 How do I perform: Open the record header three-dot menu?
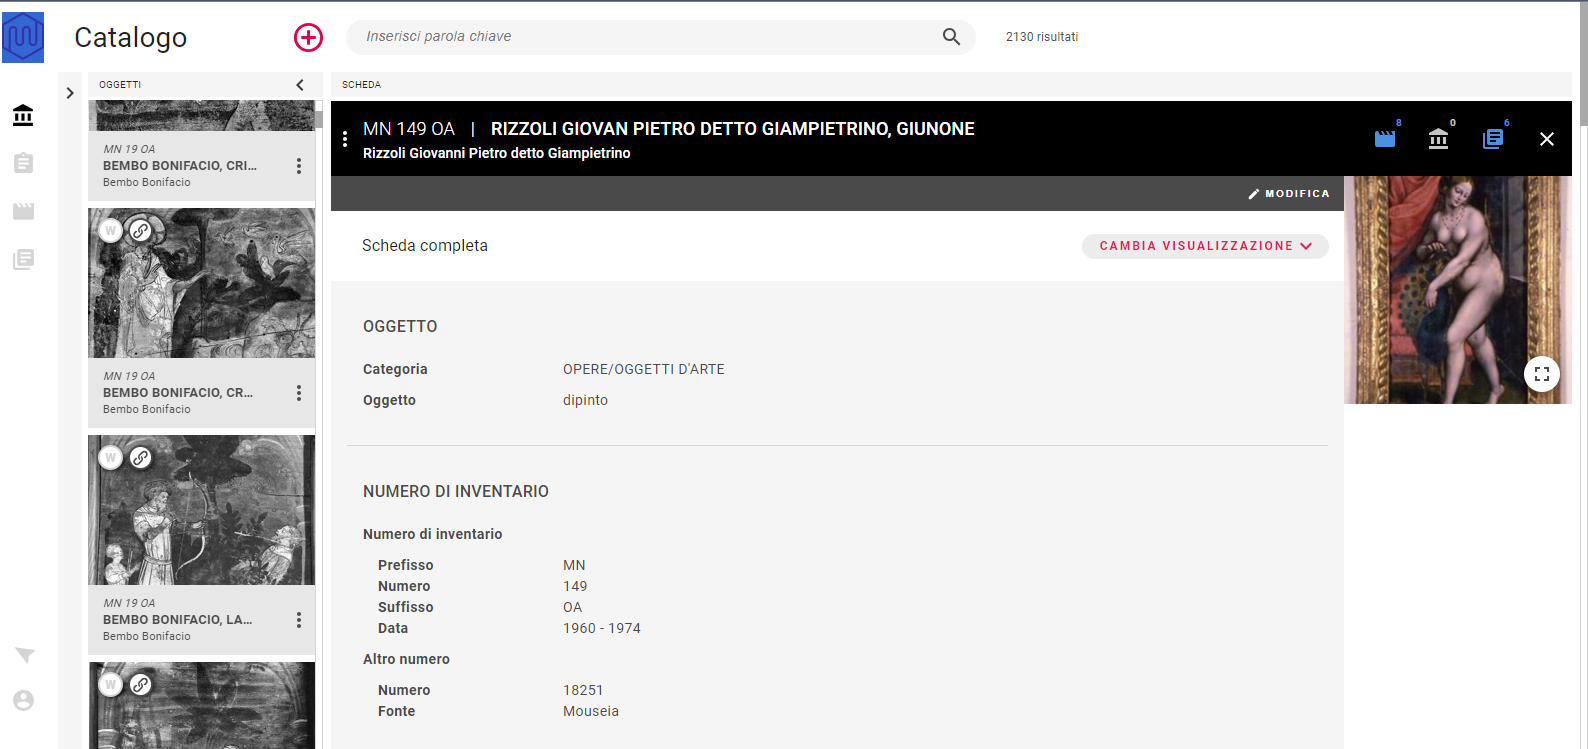pos(345,139)
